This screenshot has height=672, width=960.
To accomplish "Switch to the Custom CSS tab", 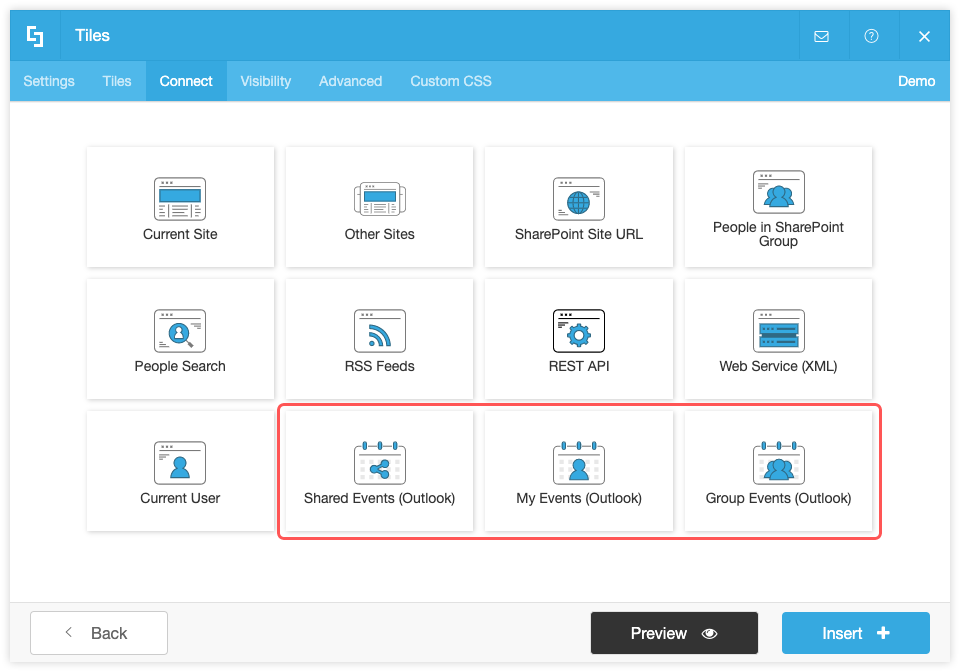I will [x=451, y=81].
